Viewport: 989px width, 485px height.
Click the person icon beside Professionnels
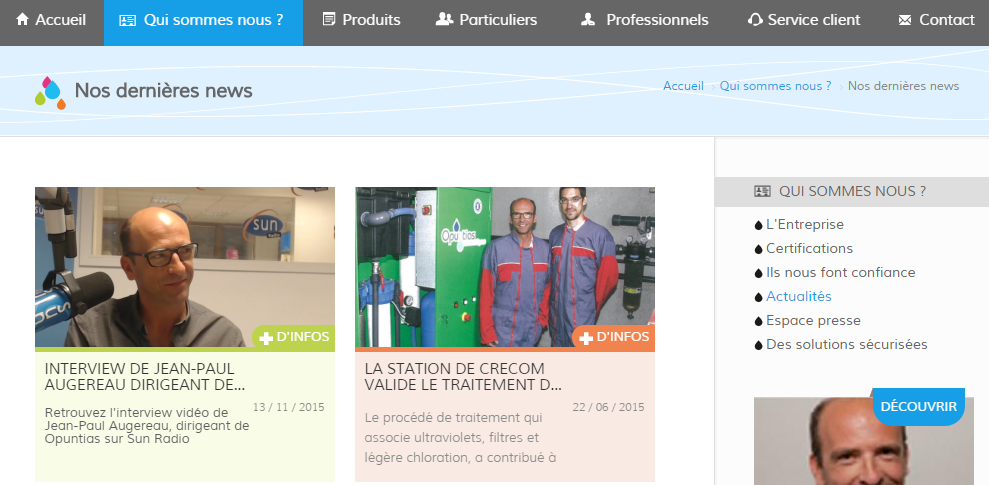pos(588,20)
